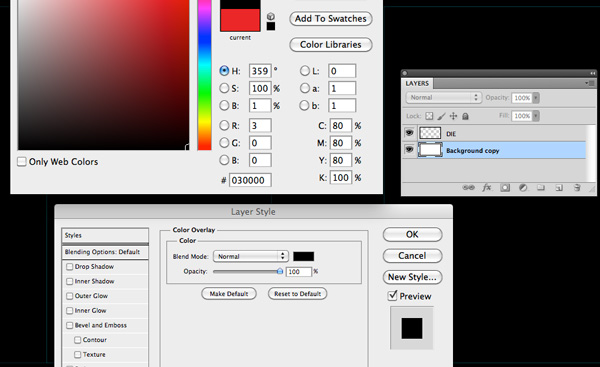Click the Color Overlay black color swatch
The height and width of the screenshot is (367, 600).
303,256
